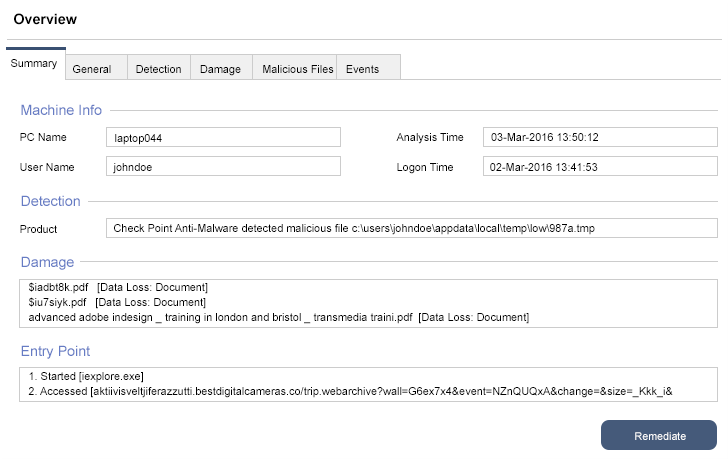The image size is (728, 459).
Task: Click the Accessed bestdigitalcameras.co URL entry
Action: 351,392
